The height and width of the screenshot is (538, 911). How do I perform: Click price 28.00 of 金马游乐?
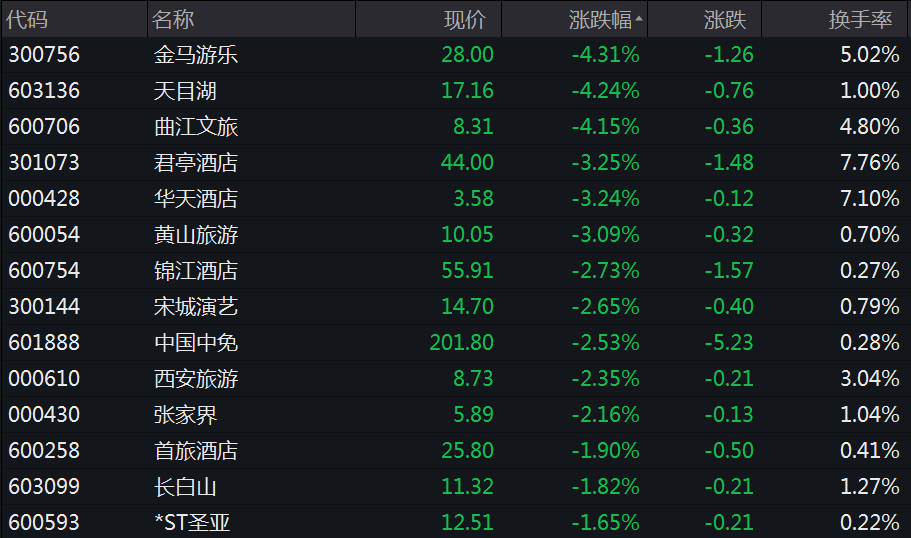click(x=467, y=55)
